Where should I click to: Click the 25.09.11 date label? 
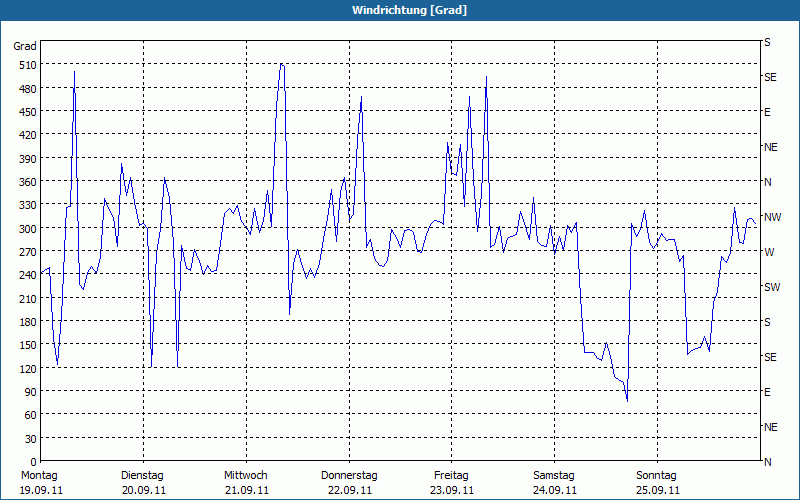coord(658,490)
